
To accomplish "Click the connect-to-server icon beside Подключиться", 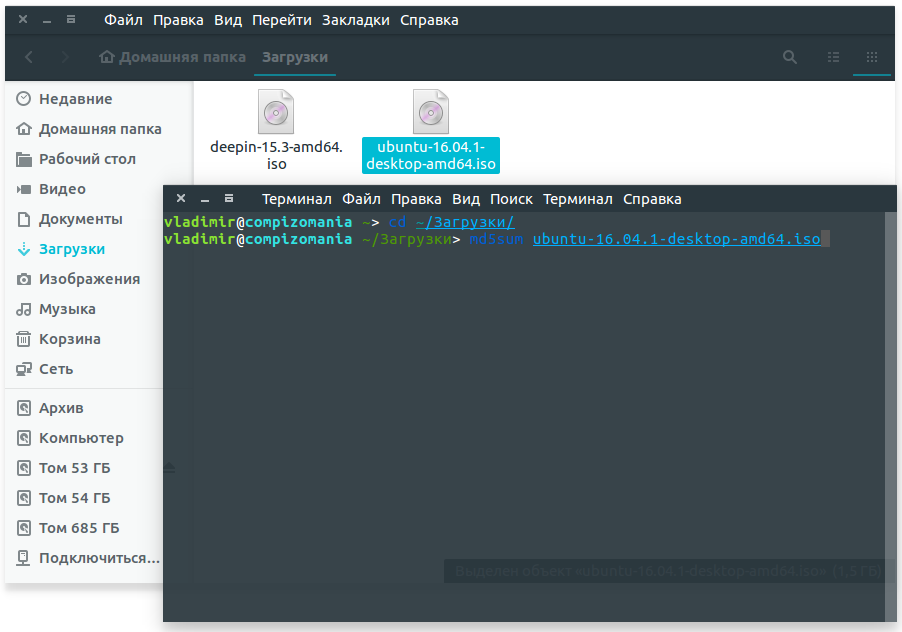I will coord(24,558).
